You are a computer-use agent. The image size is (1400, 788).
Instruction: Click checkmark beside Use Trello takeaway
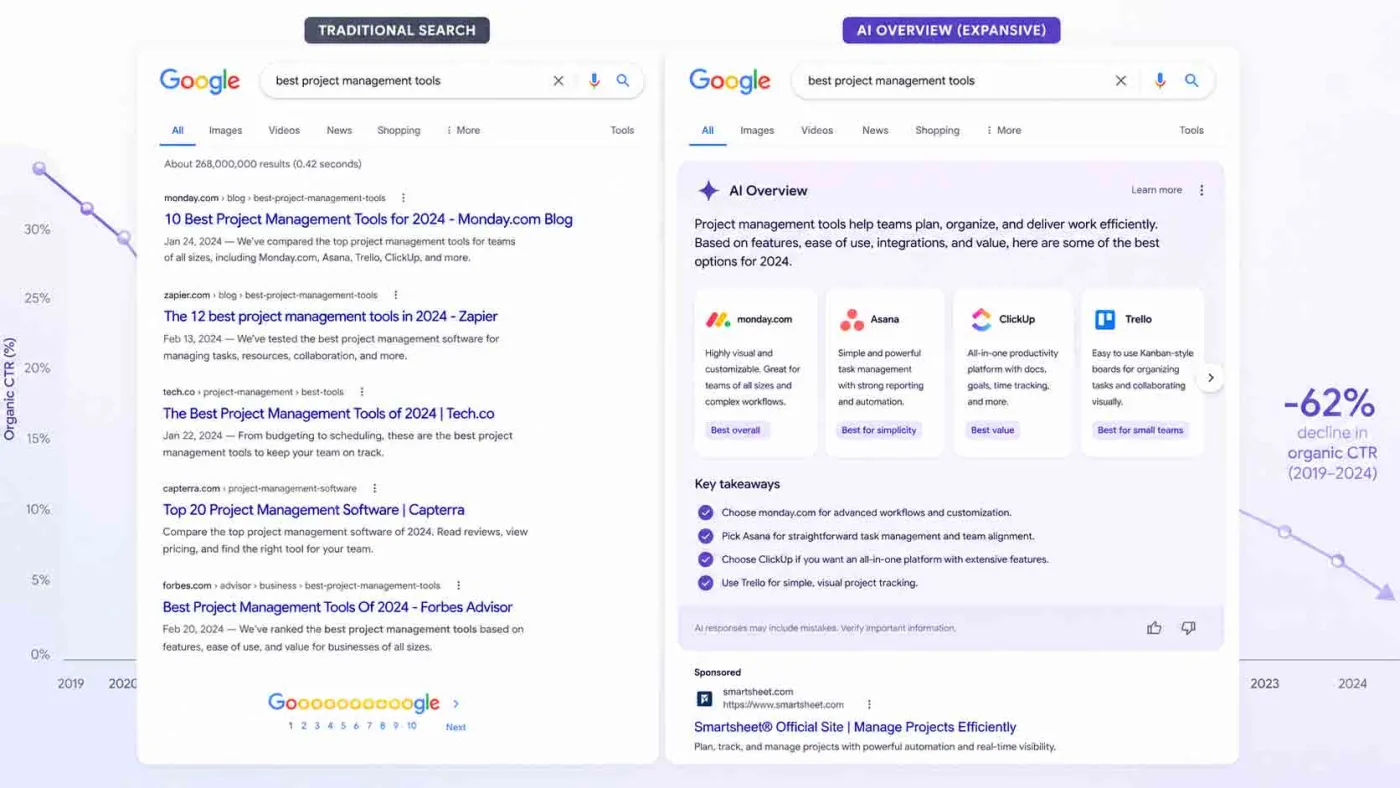(x=706, y=583)
